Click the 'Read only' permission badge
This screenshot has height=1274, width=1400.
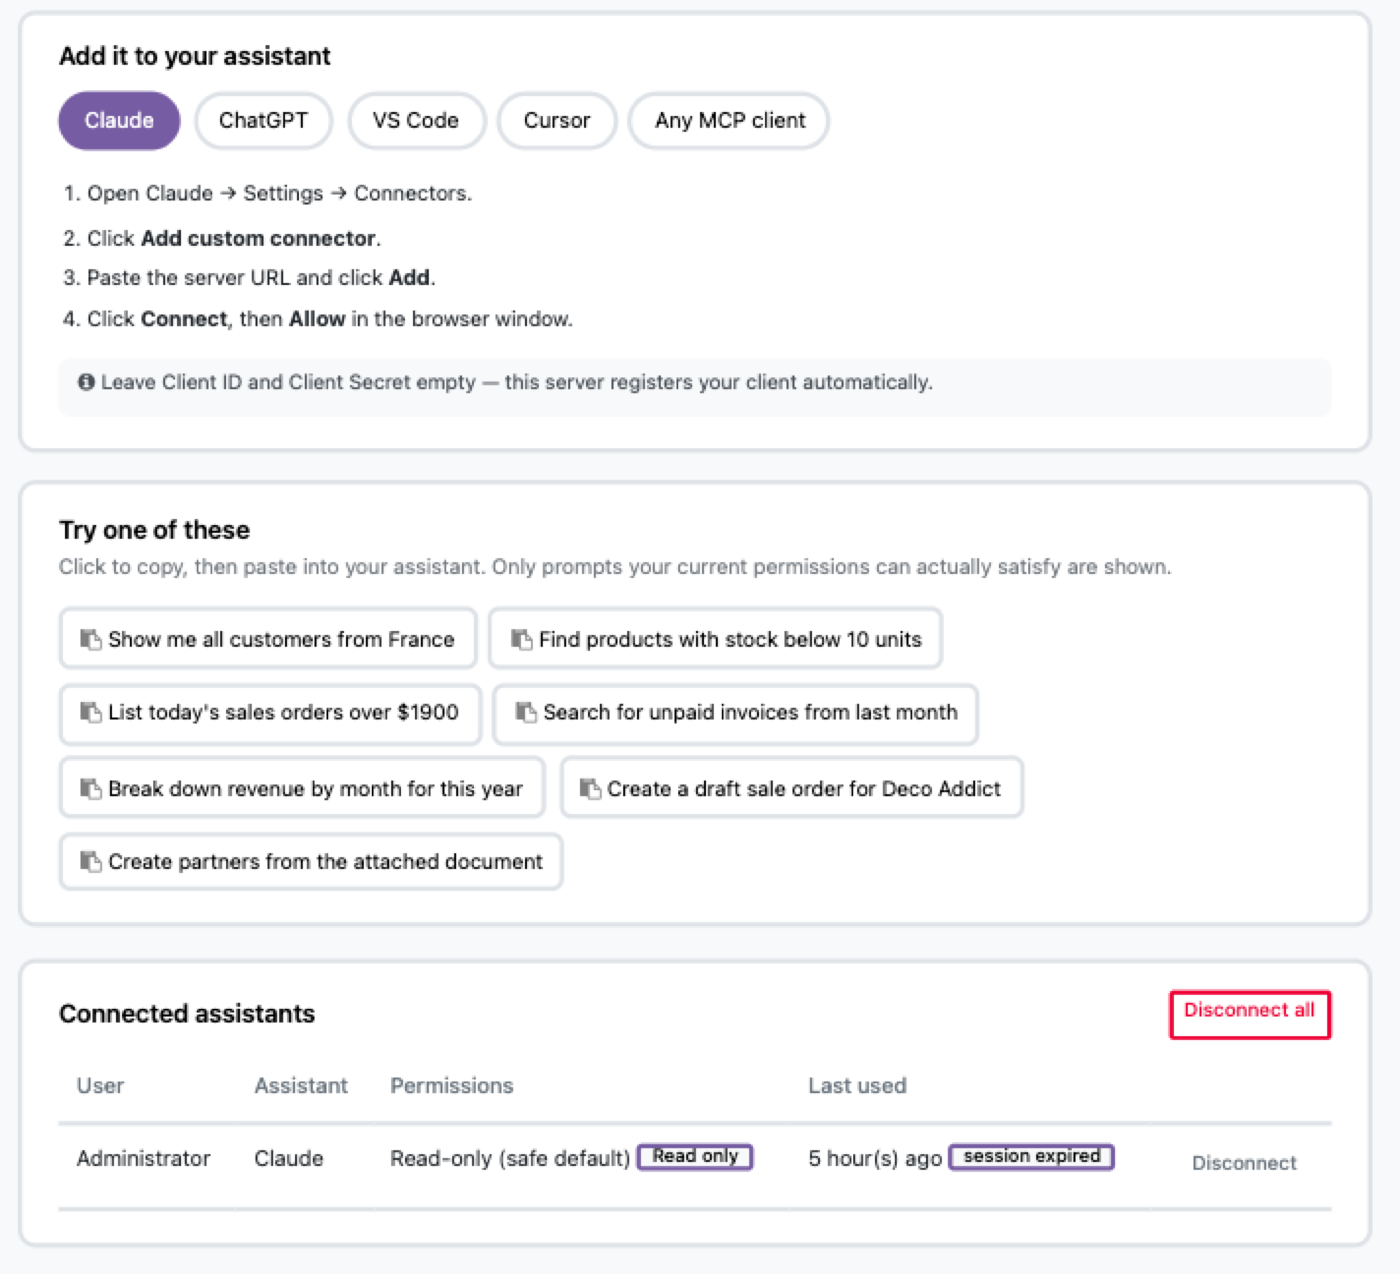pyautogui.click(x=695, y=1157)
